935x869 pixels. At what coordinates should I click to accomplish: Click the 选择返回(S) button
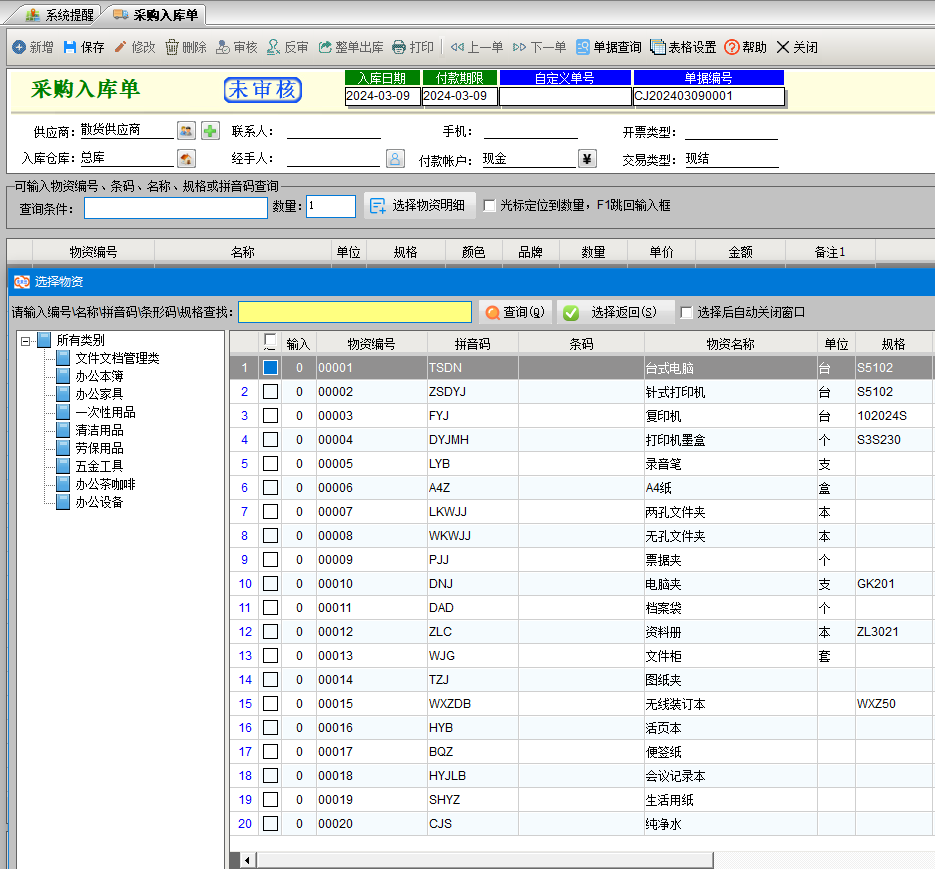point(614,313)
